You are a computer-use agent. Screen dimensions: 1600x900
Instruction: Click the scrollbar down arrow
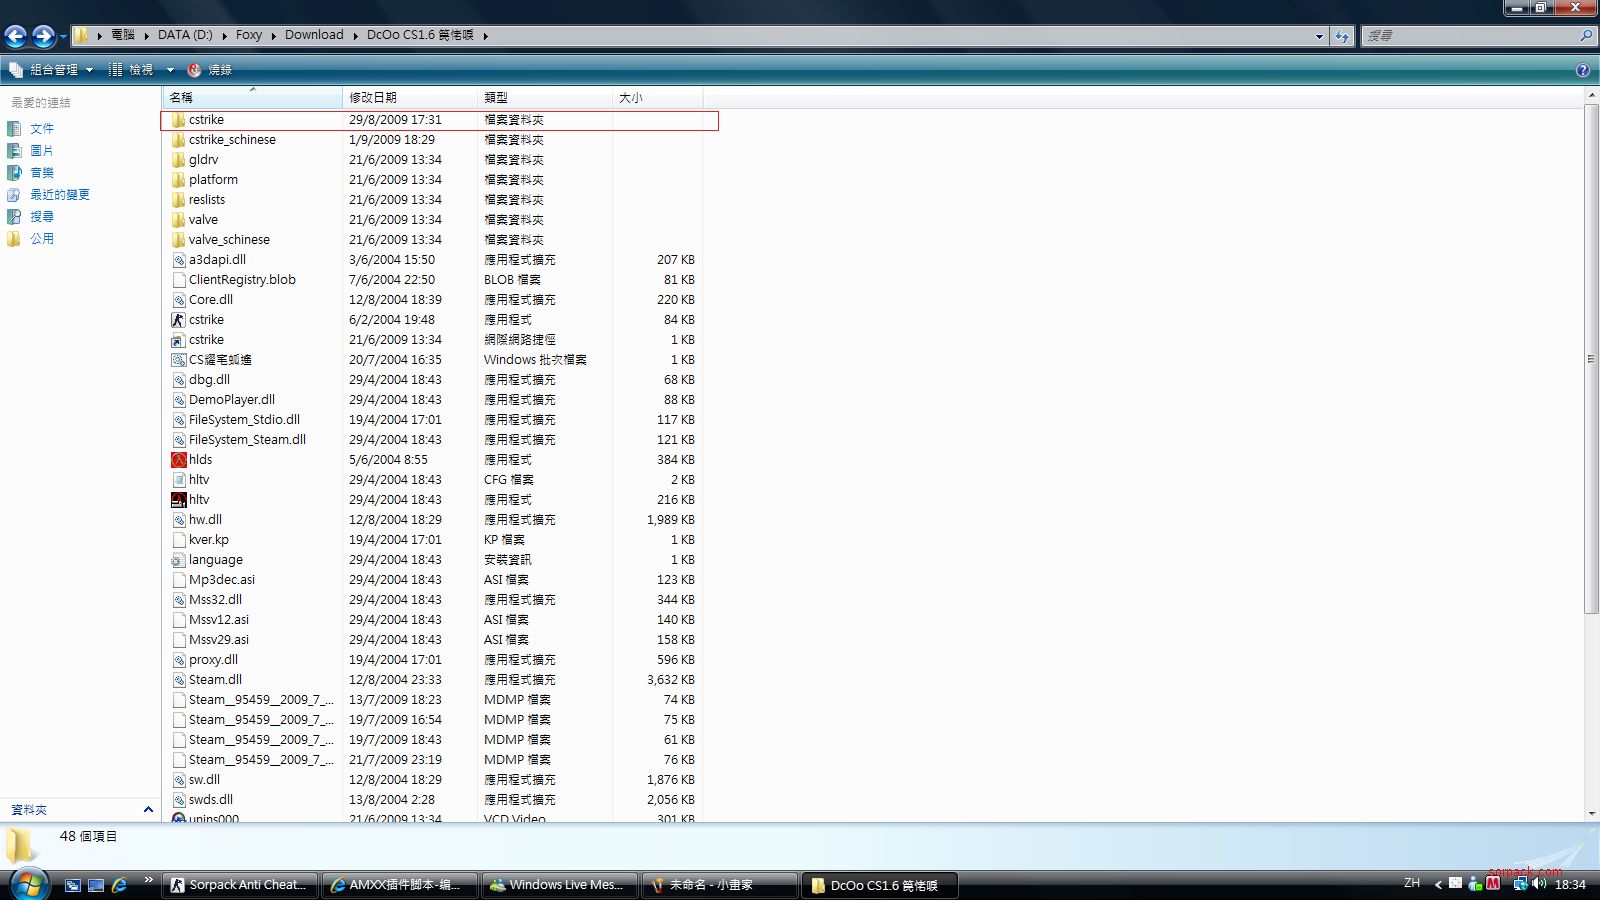(x=1591, y=813)
